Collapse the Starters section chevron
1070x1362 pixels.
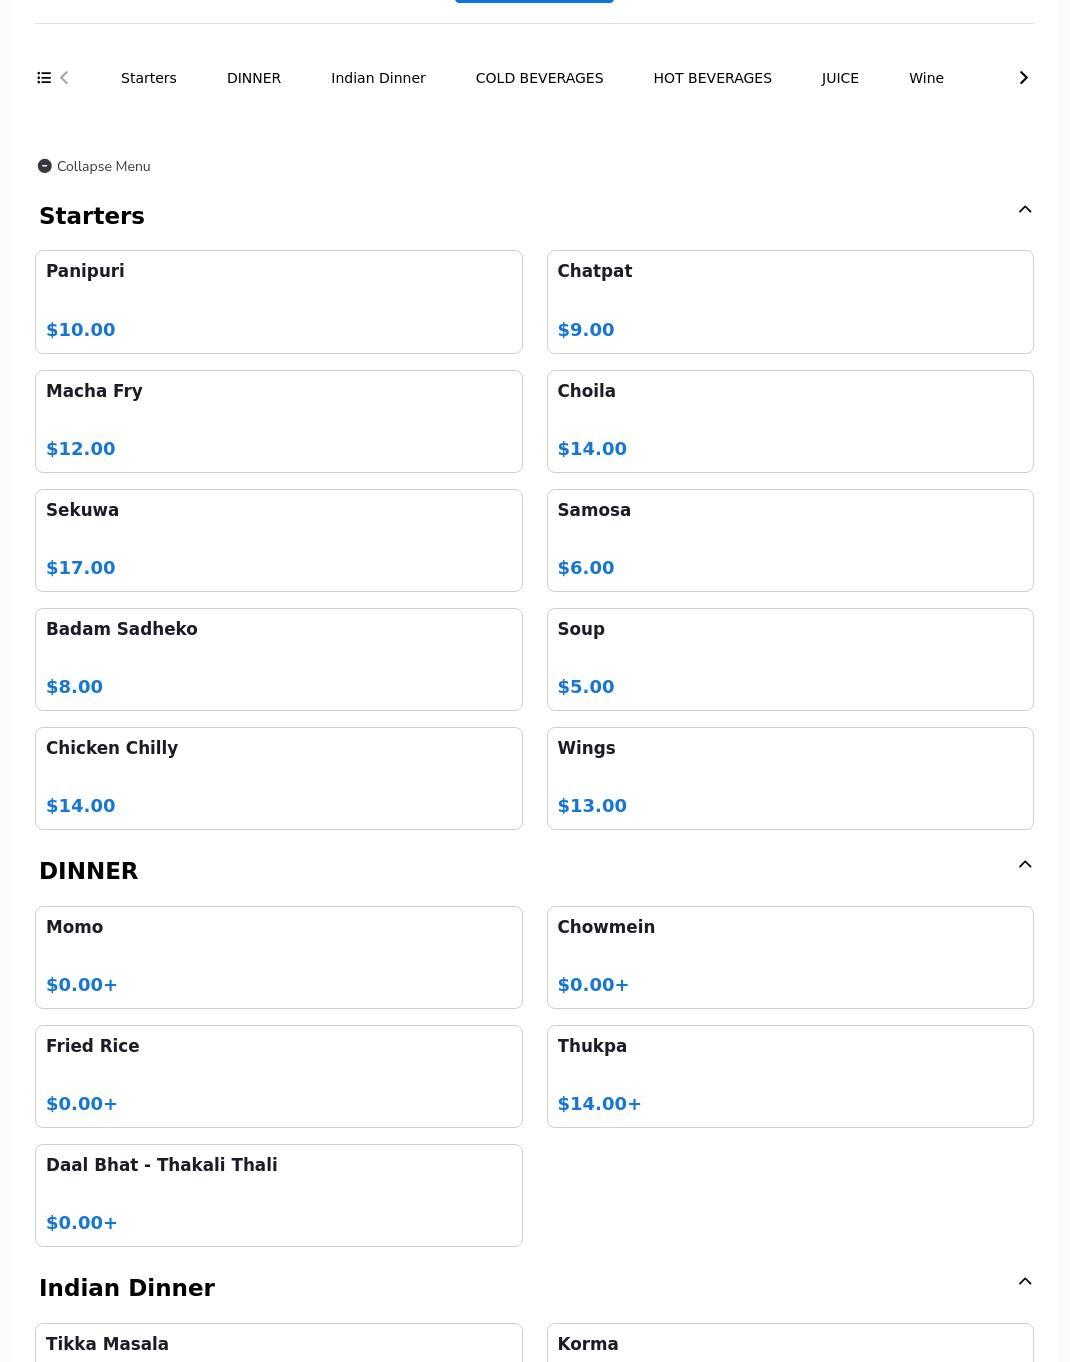coord(1025,209)
